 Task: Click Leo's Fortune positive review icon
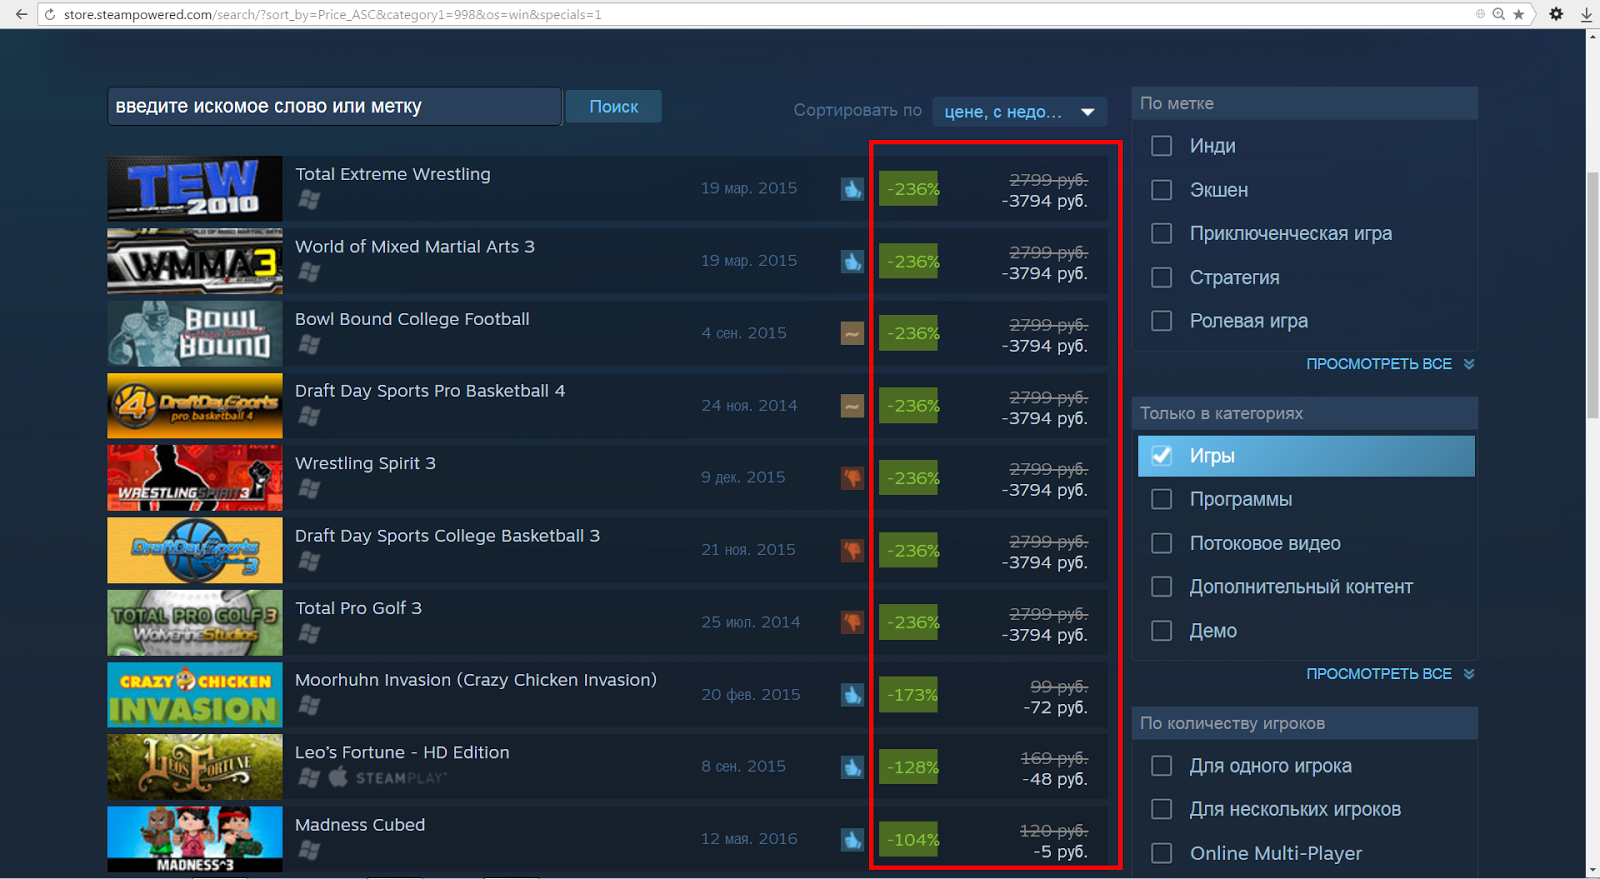852,767
